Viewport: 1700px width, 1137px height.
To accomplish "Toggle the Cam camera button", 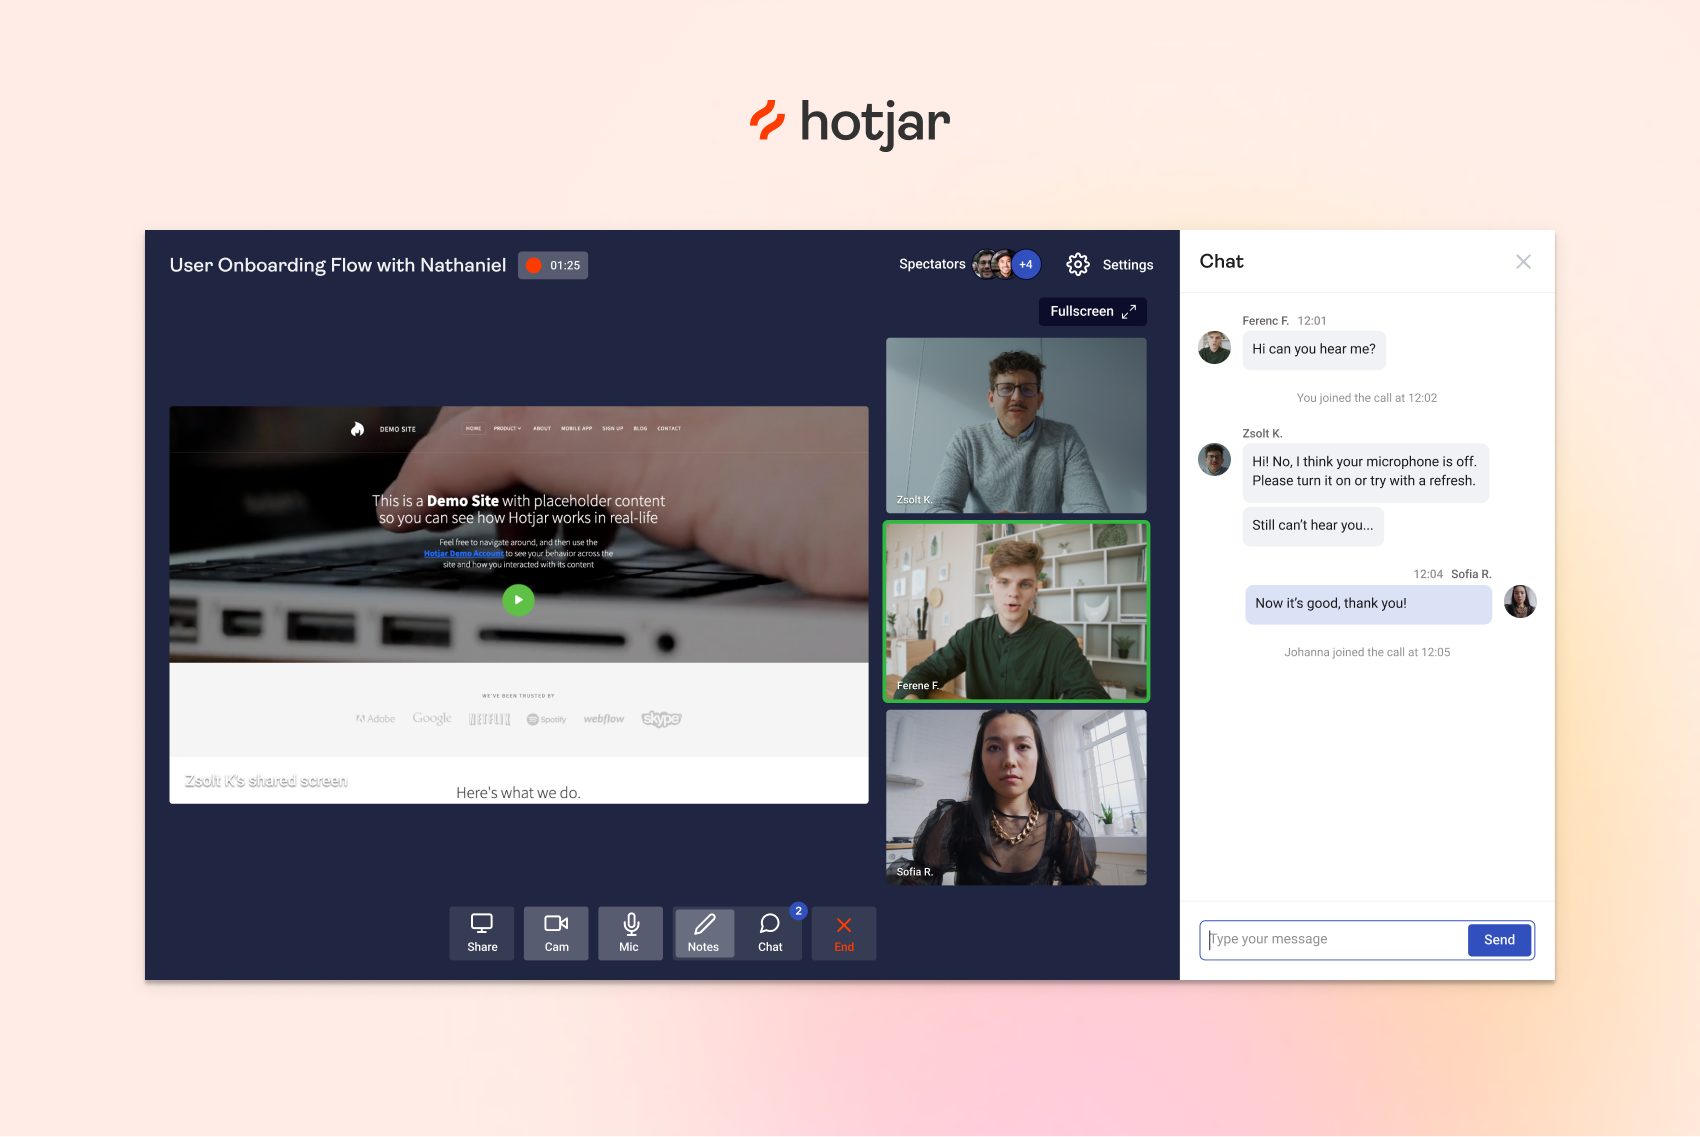I will (x=556, y=933).
